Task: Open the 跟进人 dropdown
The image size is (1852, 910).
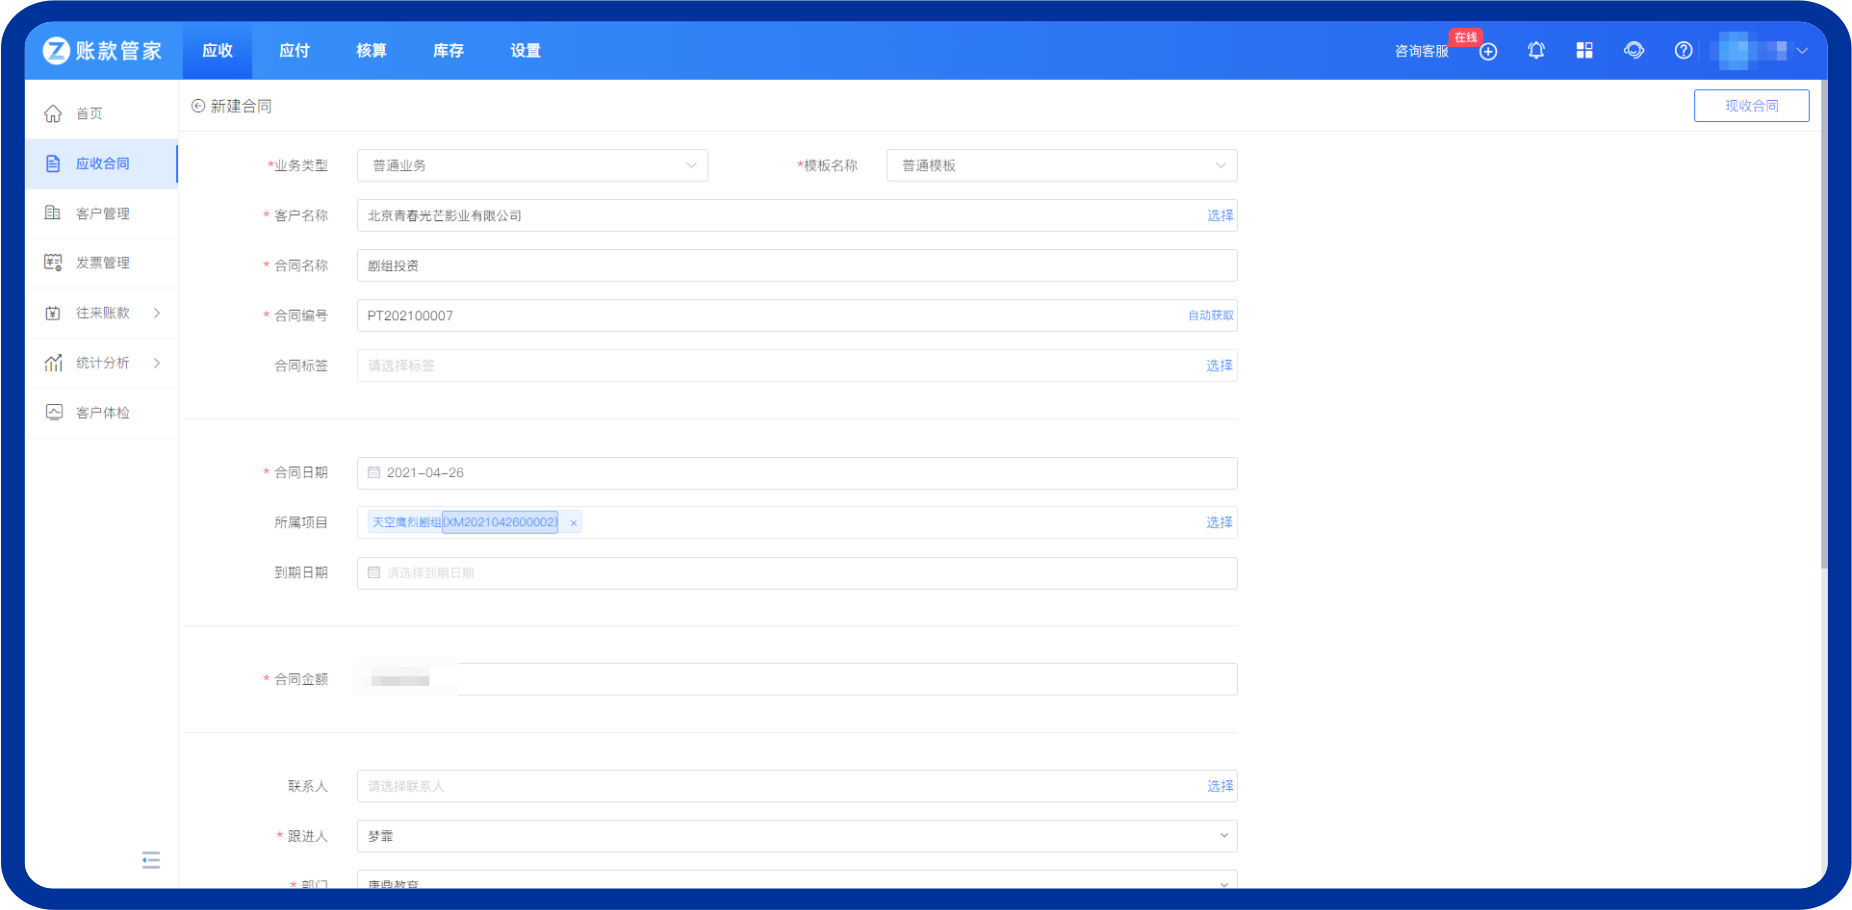Action: pos(797,836)
